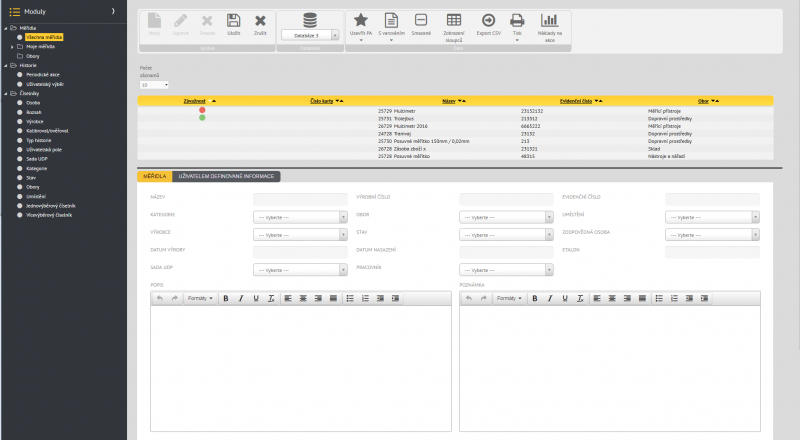This screenshot has width=800, height=440.
Task: Click the Uložit save icon
Action: point(234,21)
